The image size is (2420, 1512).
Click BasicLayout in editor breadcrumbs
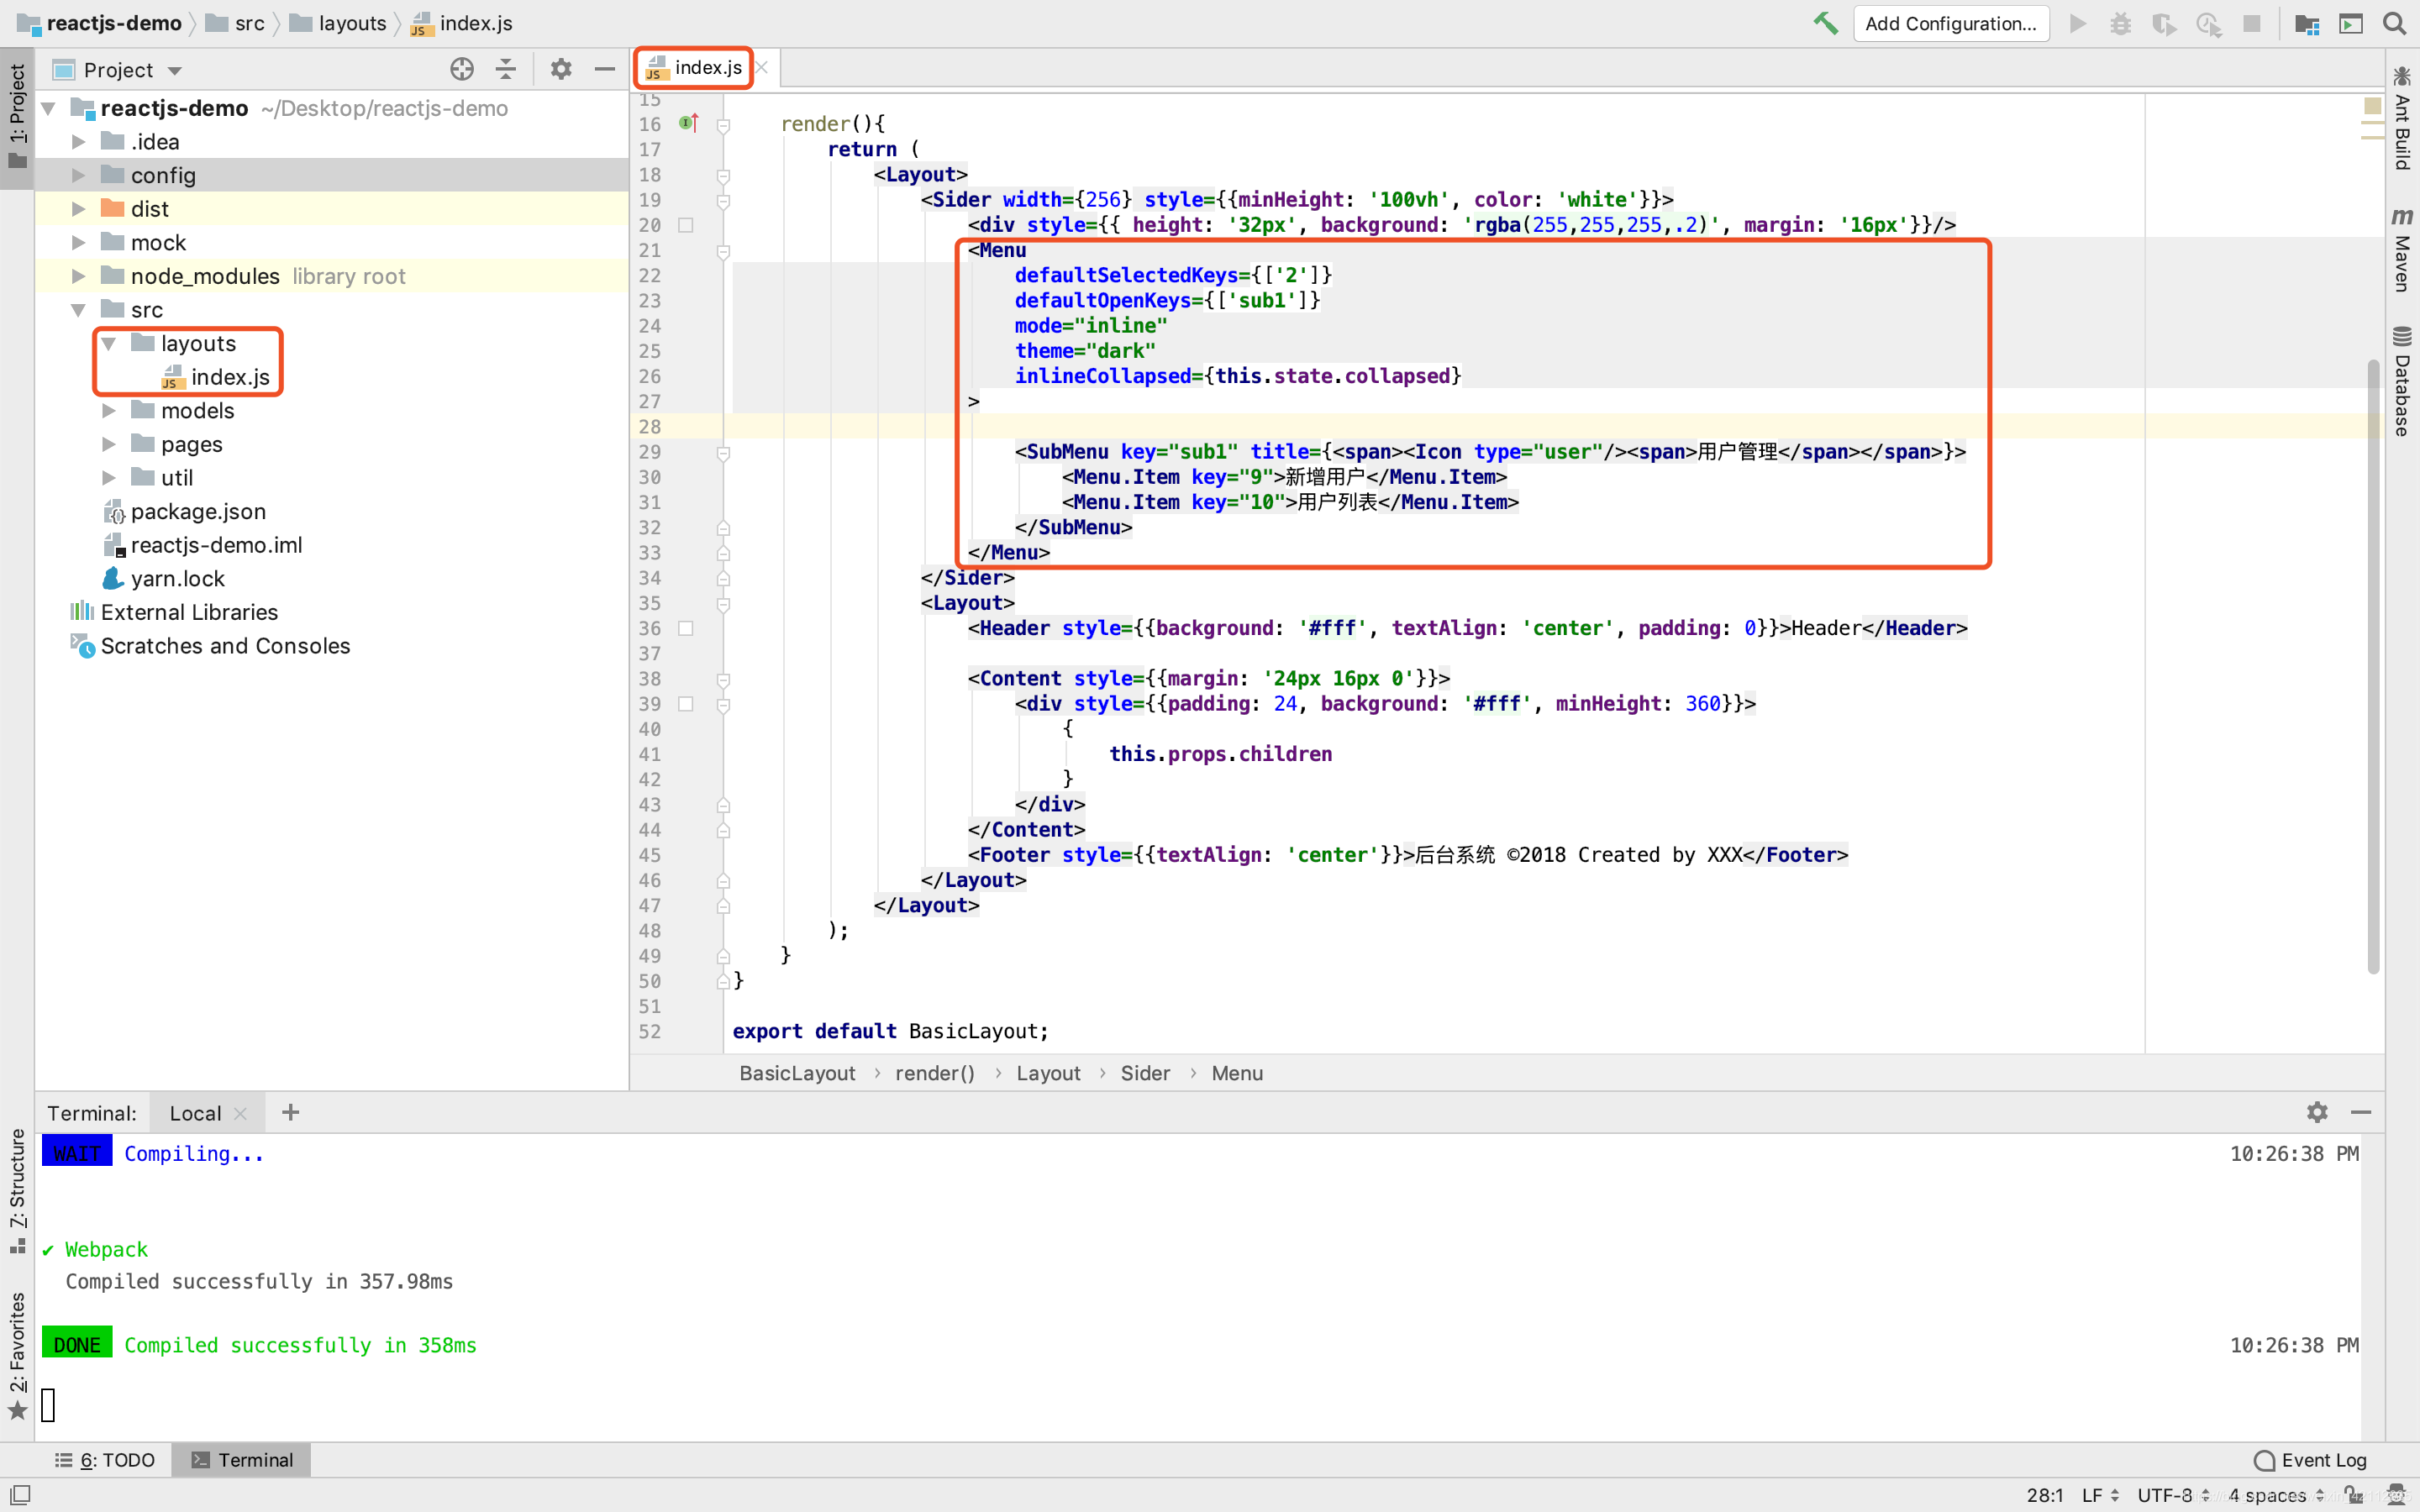797,1073
